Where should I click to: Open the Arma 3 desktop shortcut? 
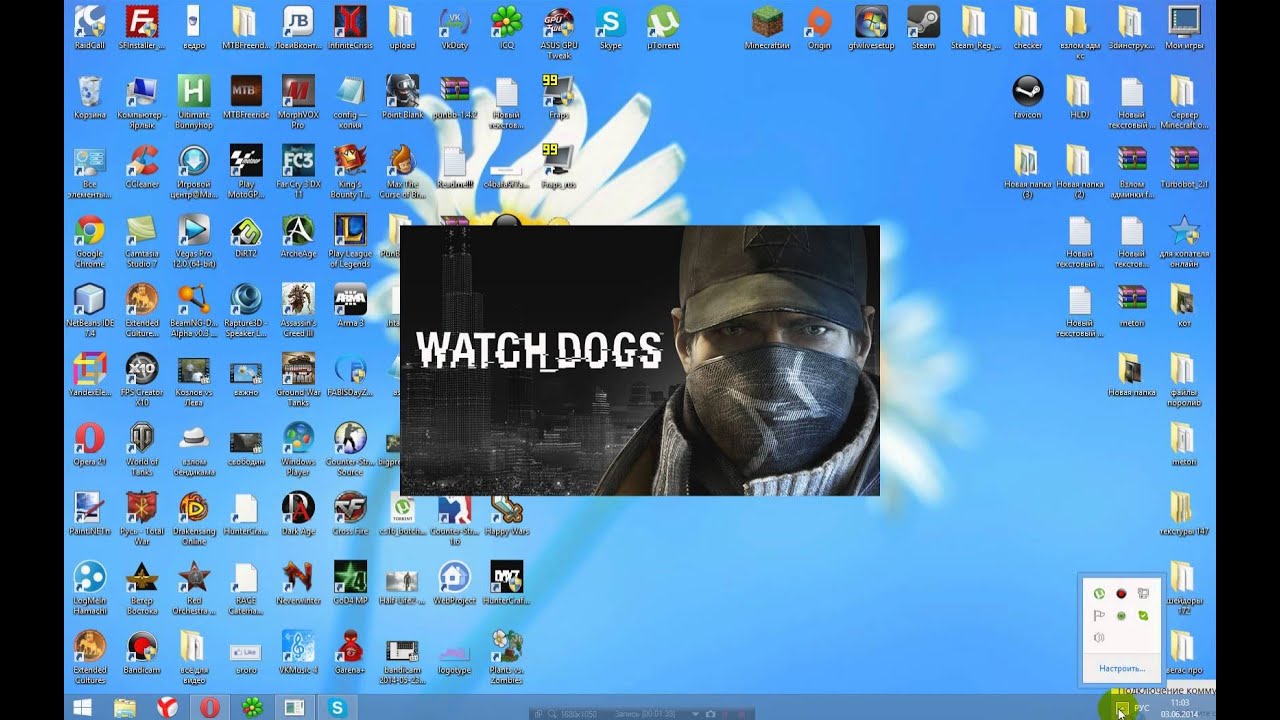point(350,305)
